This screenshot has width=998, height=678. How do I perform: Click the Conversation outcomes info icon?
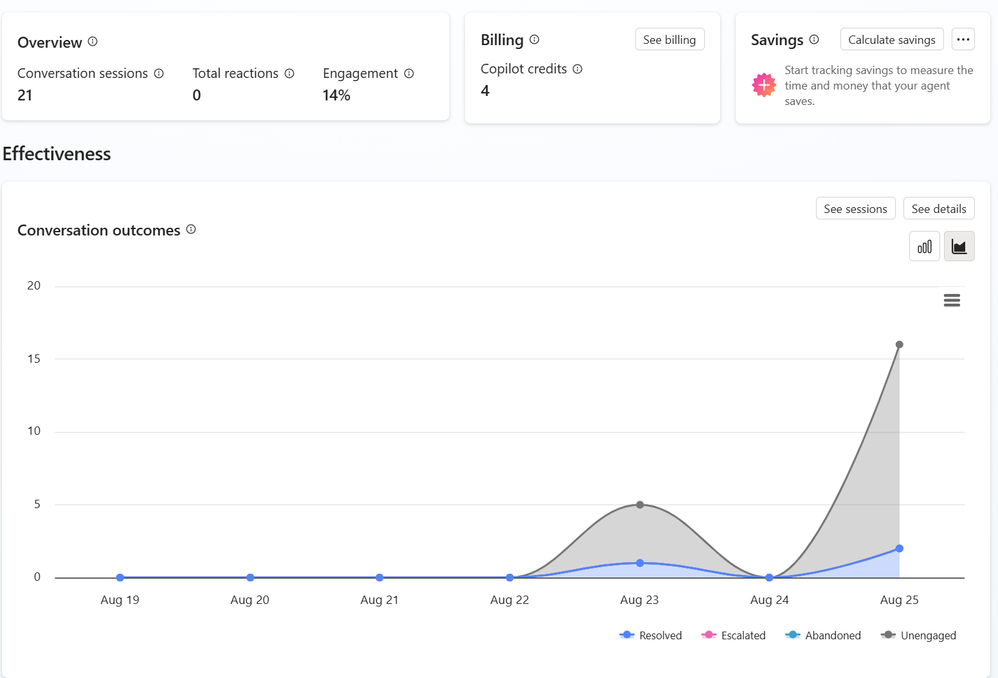click(x=191, y=229)
